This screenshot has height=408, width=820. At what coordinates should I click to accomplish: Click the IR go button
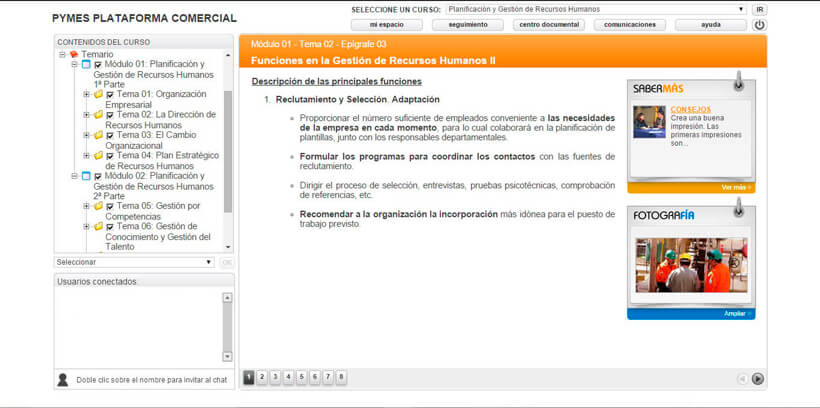(x=759, y=9)
